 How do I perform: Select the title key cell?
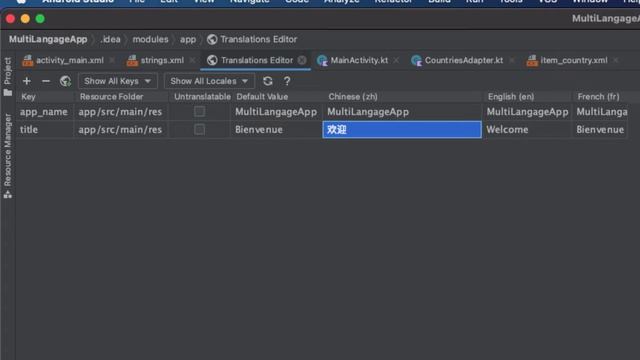[45, 130]
